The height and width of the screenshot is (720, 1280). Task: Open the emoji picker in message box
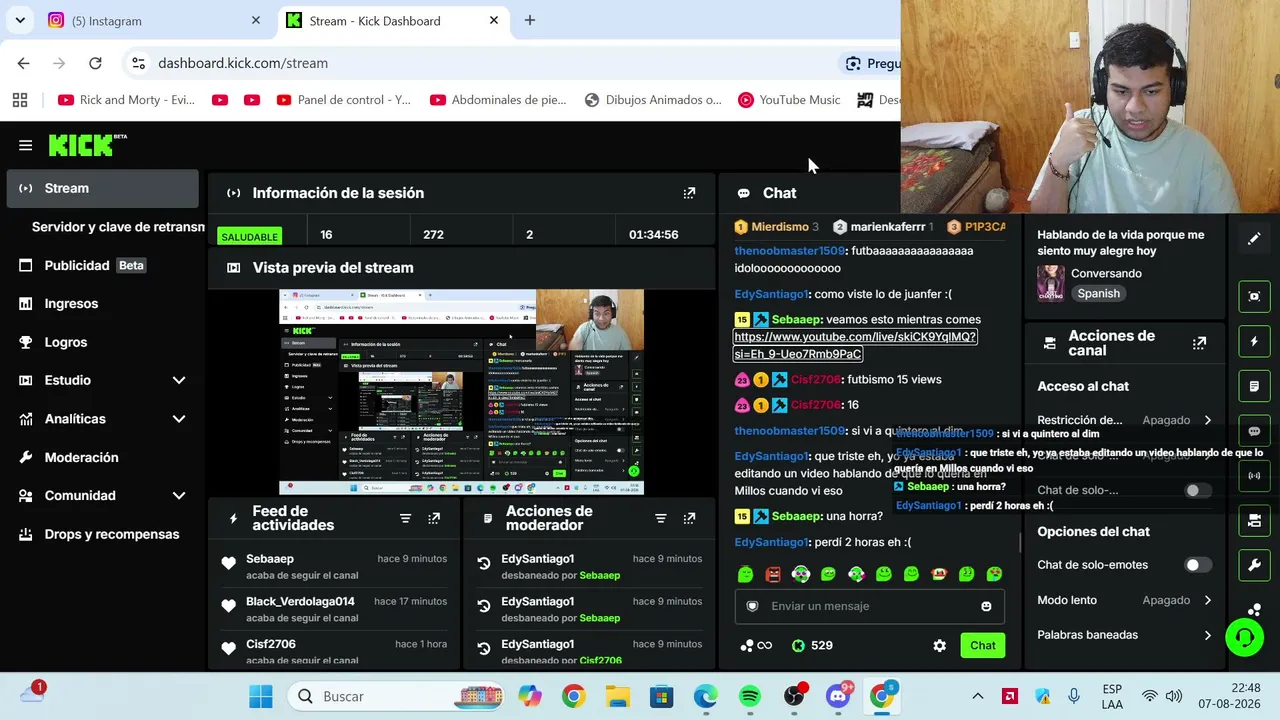(x=986, y=606)
